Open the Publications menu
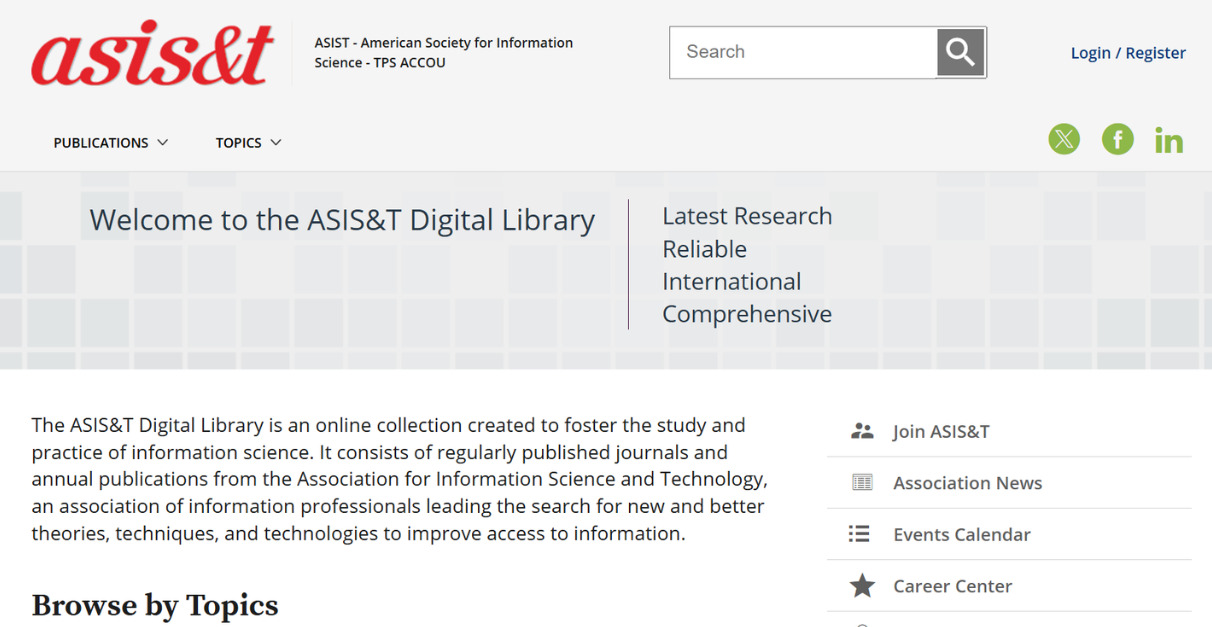The width and height of the screenshot is (1212, 627). click(101, 143)
